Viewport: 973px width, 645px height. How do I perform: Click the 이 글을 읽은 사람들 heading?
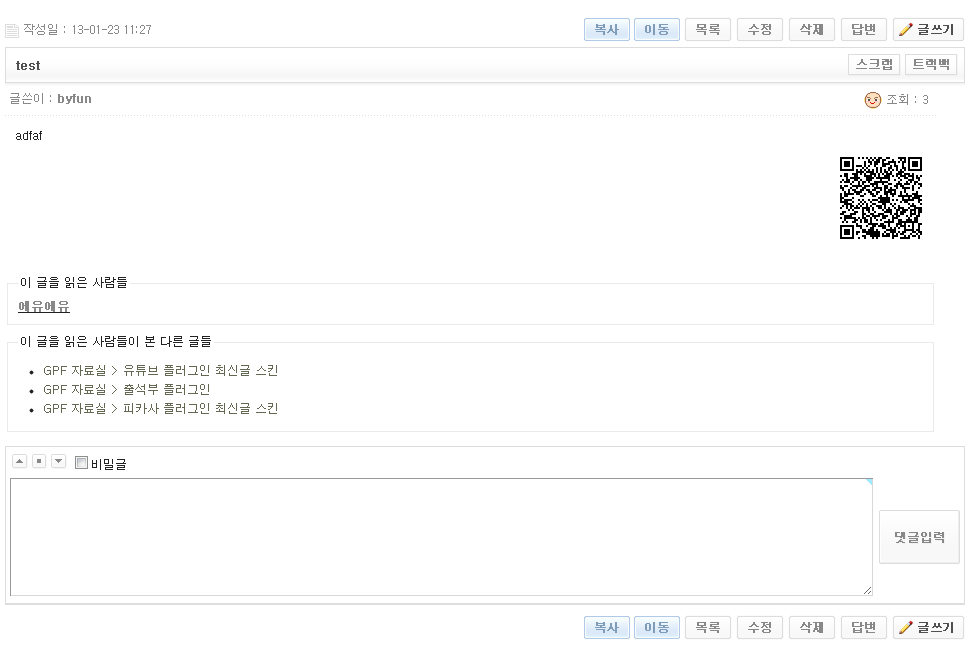click(73, 282)
